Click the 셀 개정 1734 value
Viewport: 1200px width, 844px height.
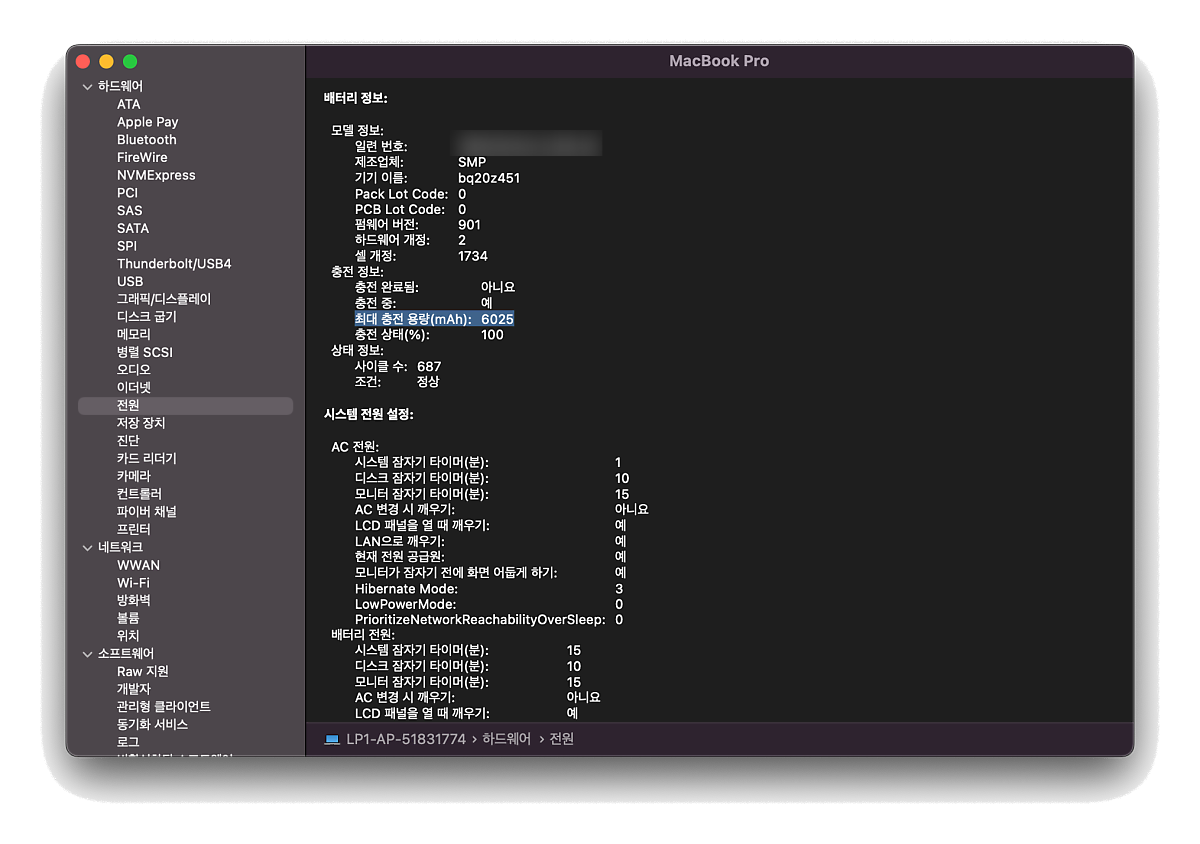point(473,256)
